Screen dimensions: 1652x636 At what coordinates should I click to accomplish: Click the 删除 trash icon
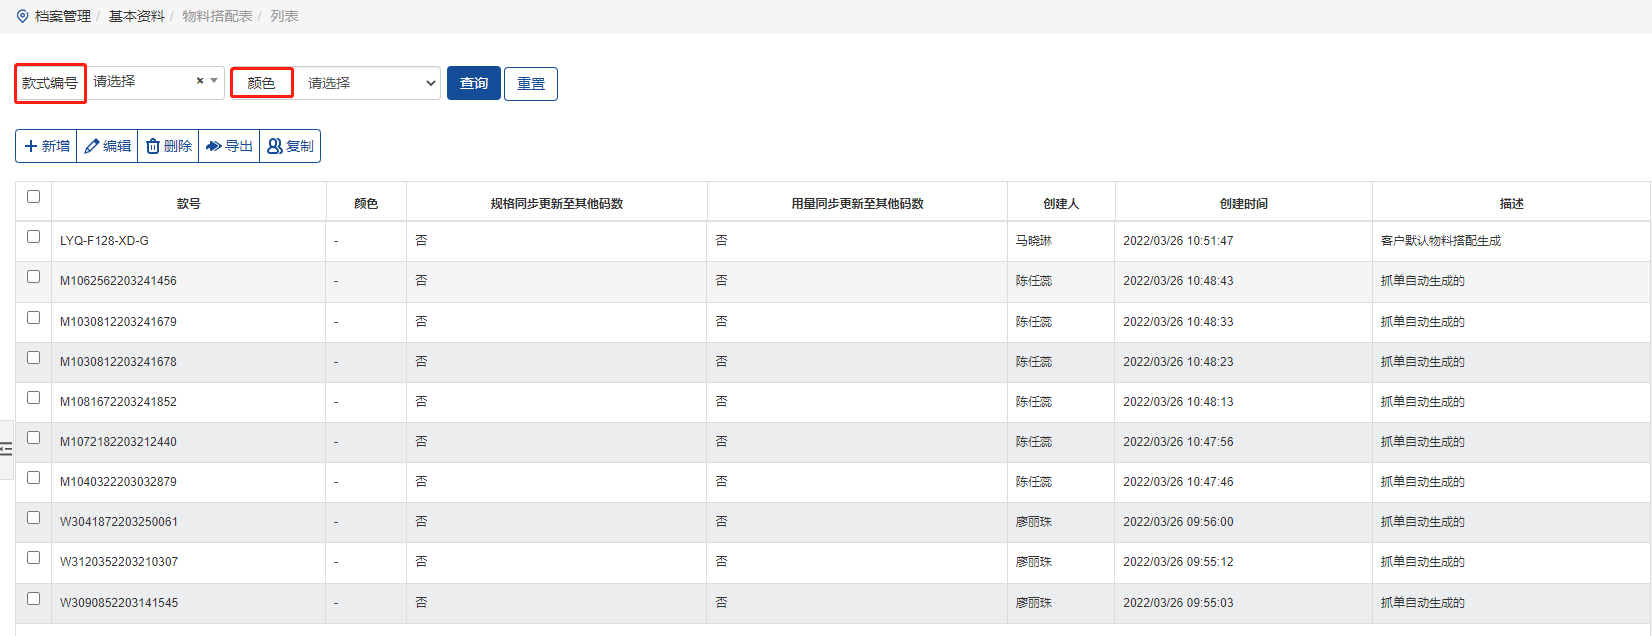pyautogui.click(x=153, y=146)
